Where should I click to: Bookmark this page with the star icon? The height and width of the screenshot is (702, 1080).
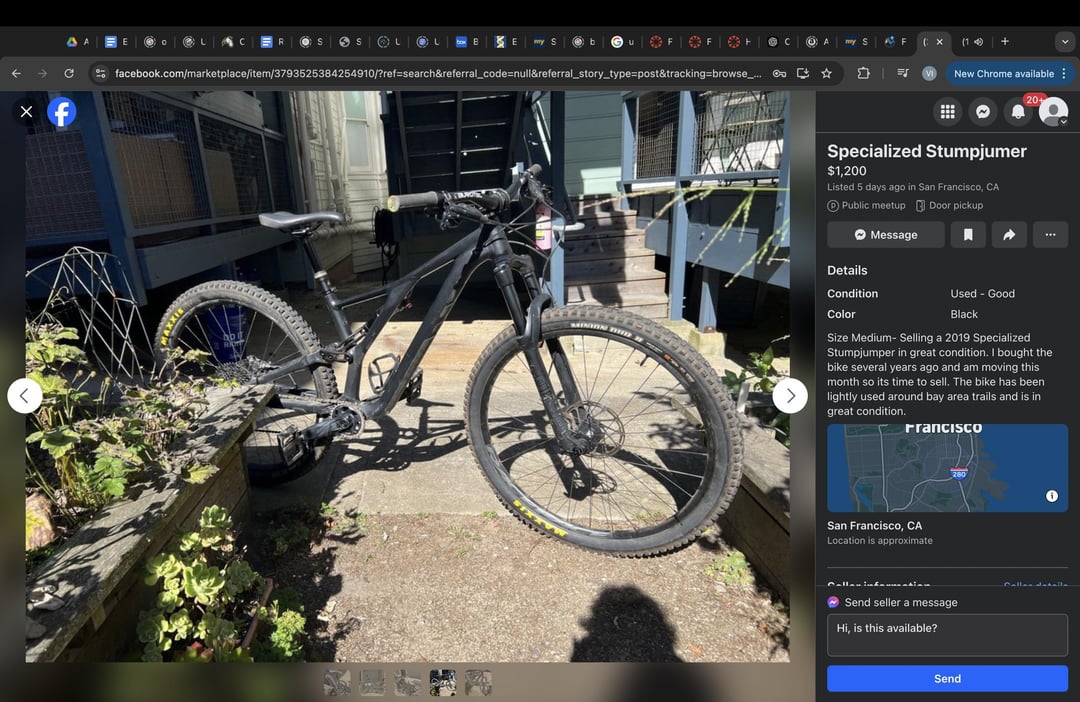click(x=827, y=73)
